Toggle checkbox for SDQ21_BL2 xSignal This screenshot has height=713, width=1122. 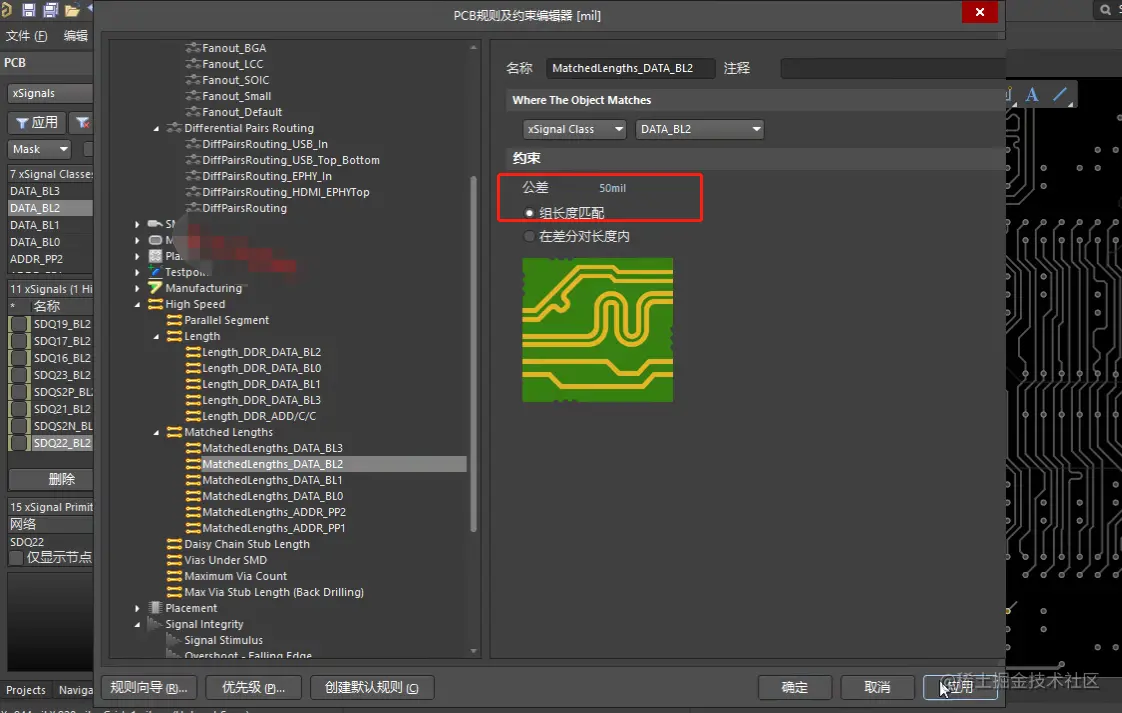pyautogui.click(x=20, y=409)
